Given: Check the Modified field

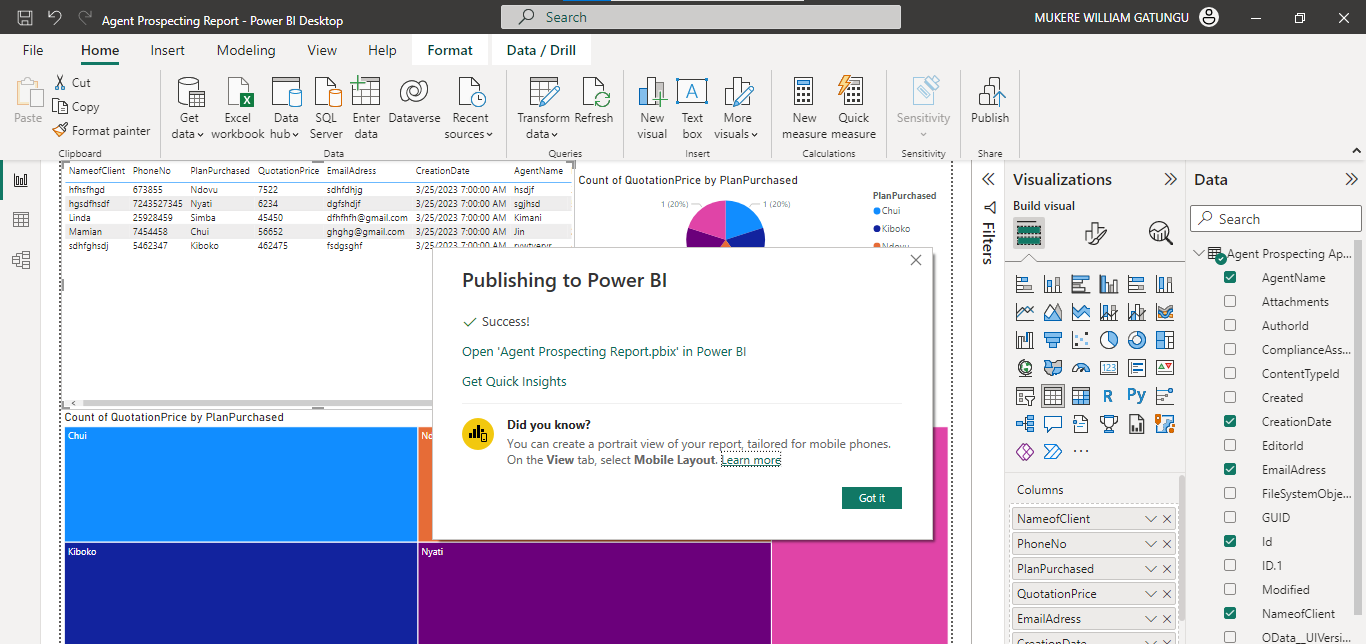Looking at the screenshot, I should click(1230, 590).
